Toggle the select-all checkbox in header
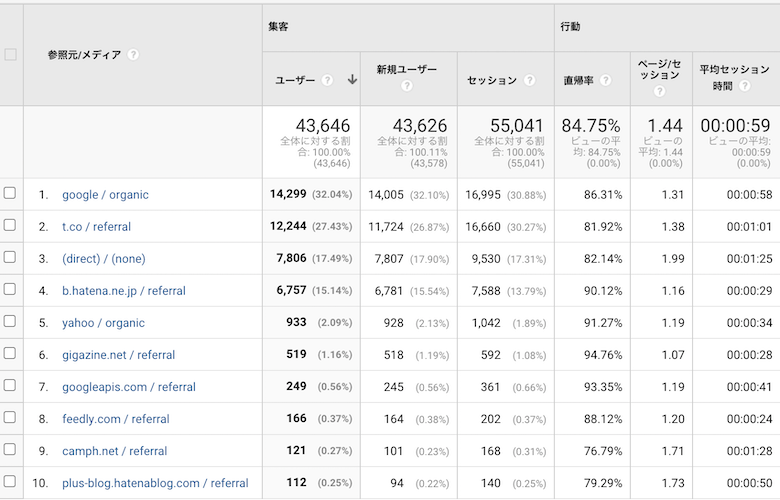 pyautogui.click(x=11, y=55)
